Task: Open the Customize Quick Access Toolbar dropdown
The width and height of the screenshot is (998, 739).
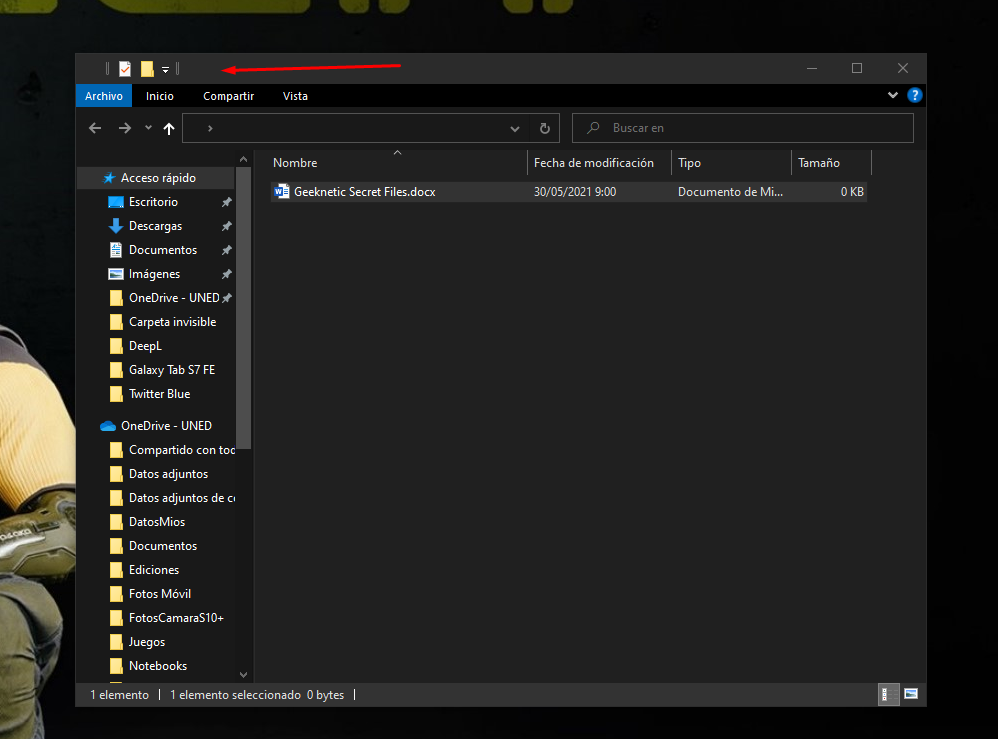Action: tap(165, 70)
